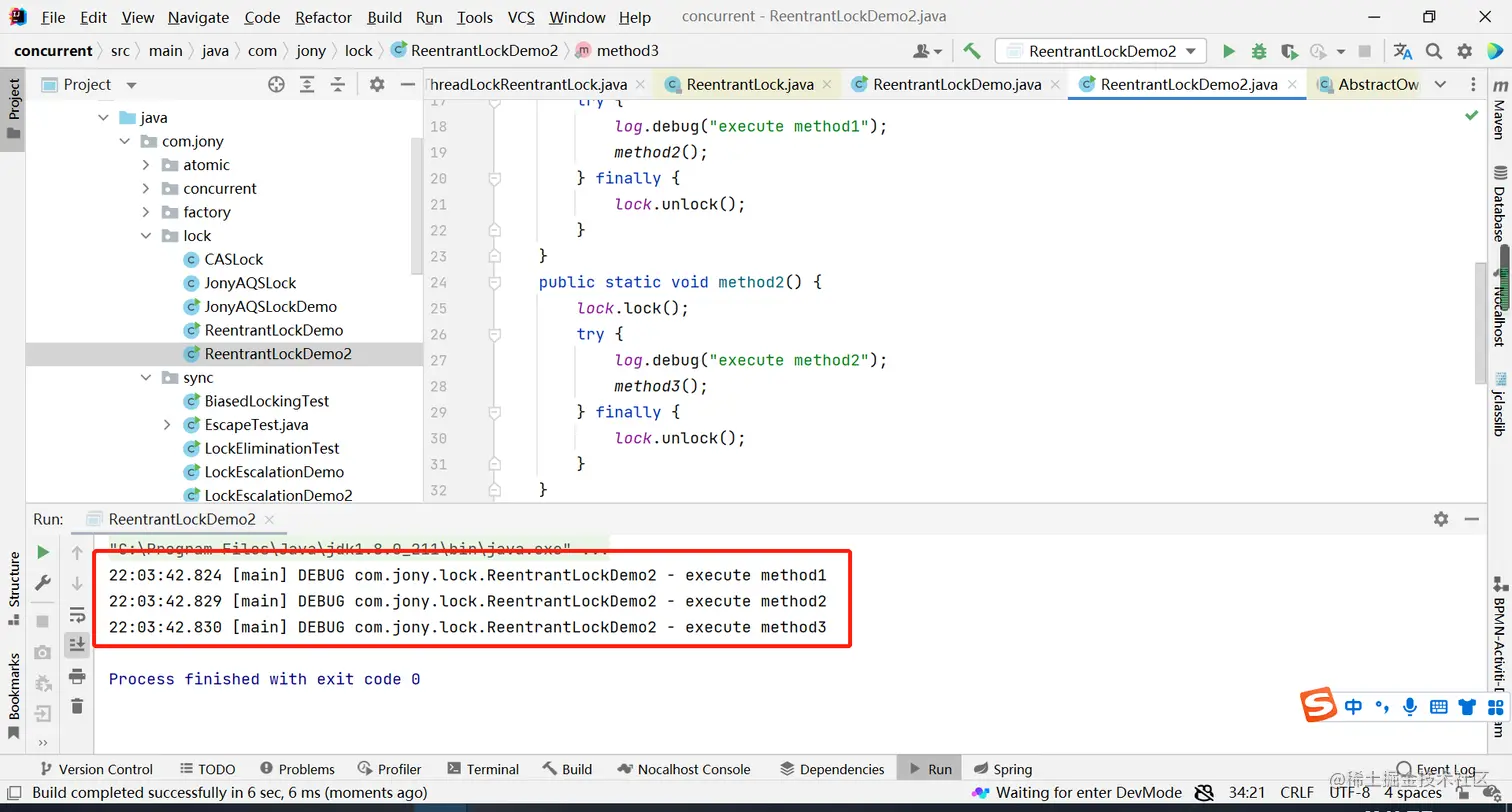Image resolution: width=1512 pixels, height=812 pixels.
Task: Show more editor tab options (three dots)
Action: pyautogui.click(x=1472, y=85)
